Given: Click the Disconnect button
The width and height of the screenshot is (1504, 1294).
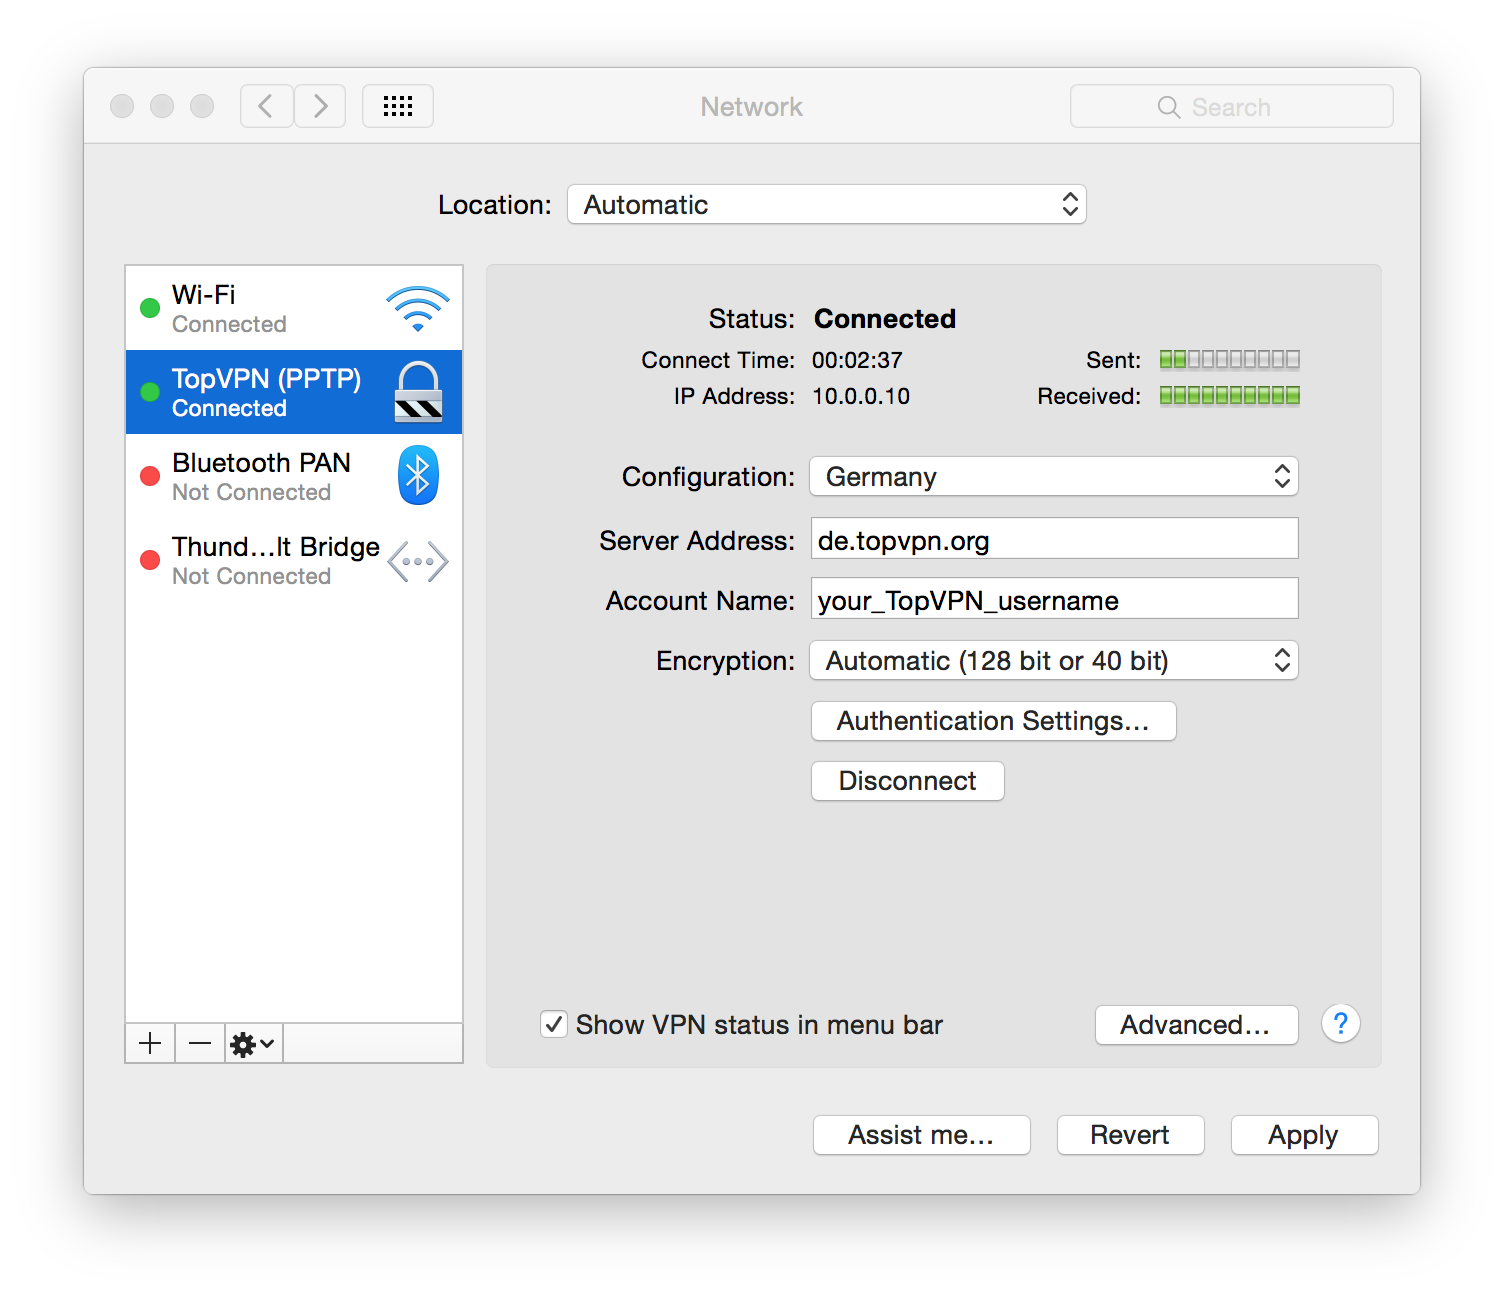Looking at the screenshot, I should tap(907, 781).
